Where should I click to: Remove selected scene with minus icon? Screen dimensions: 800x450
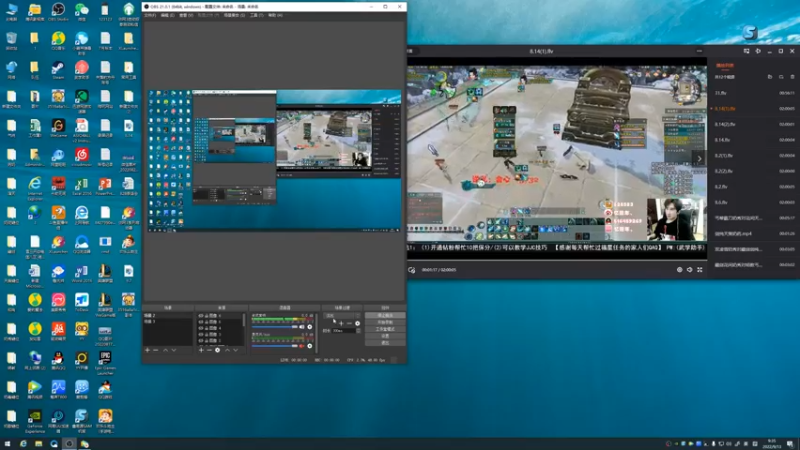[x=156, y=350]
